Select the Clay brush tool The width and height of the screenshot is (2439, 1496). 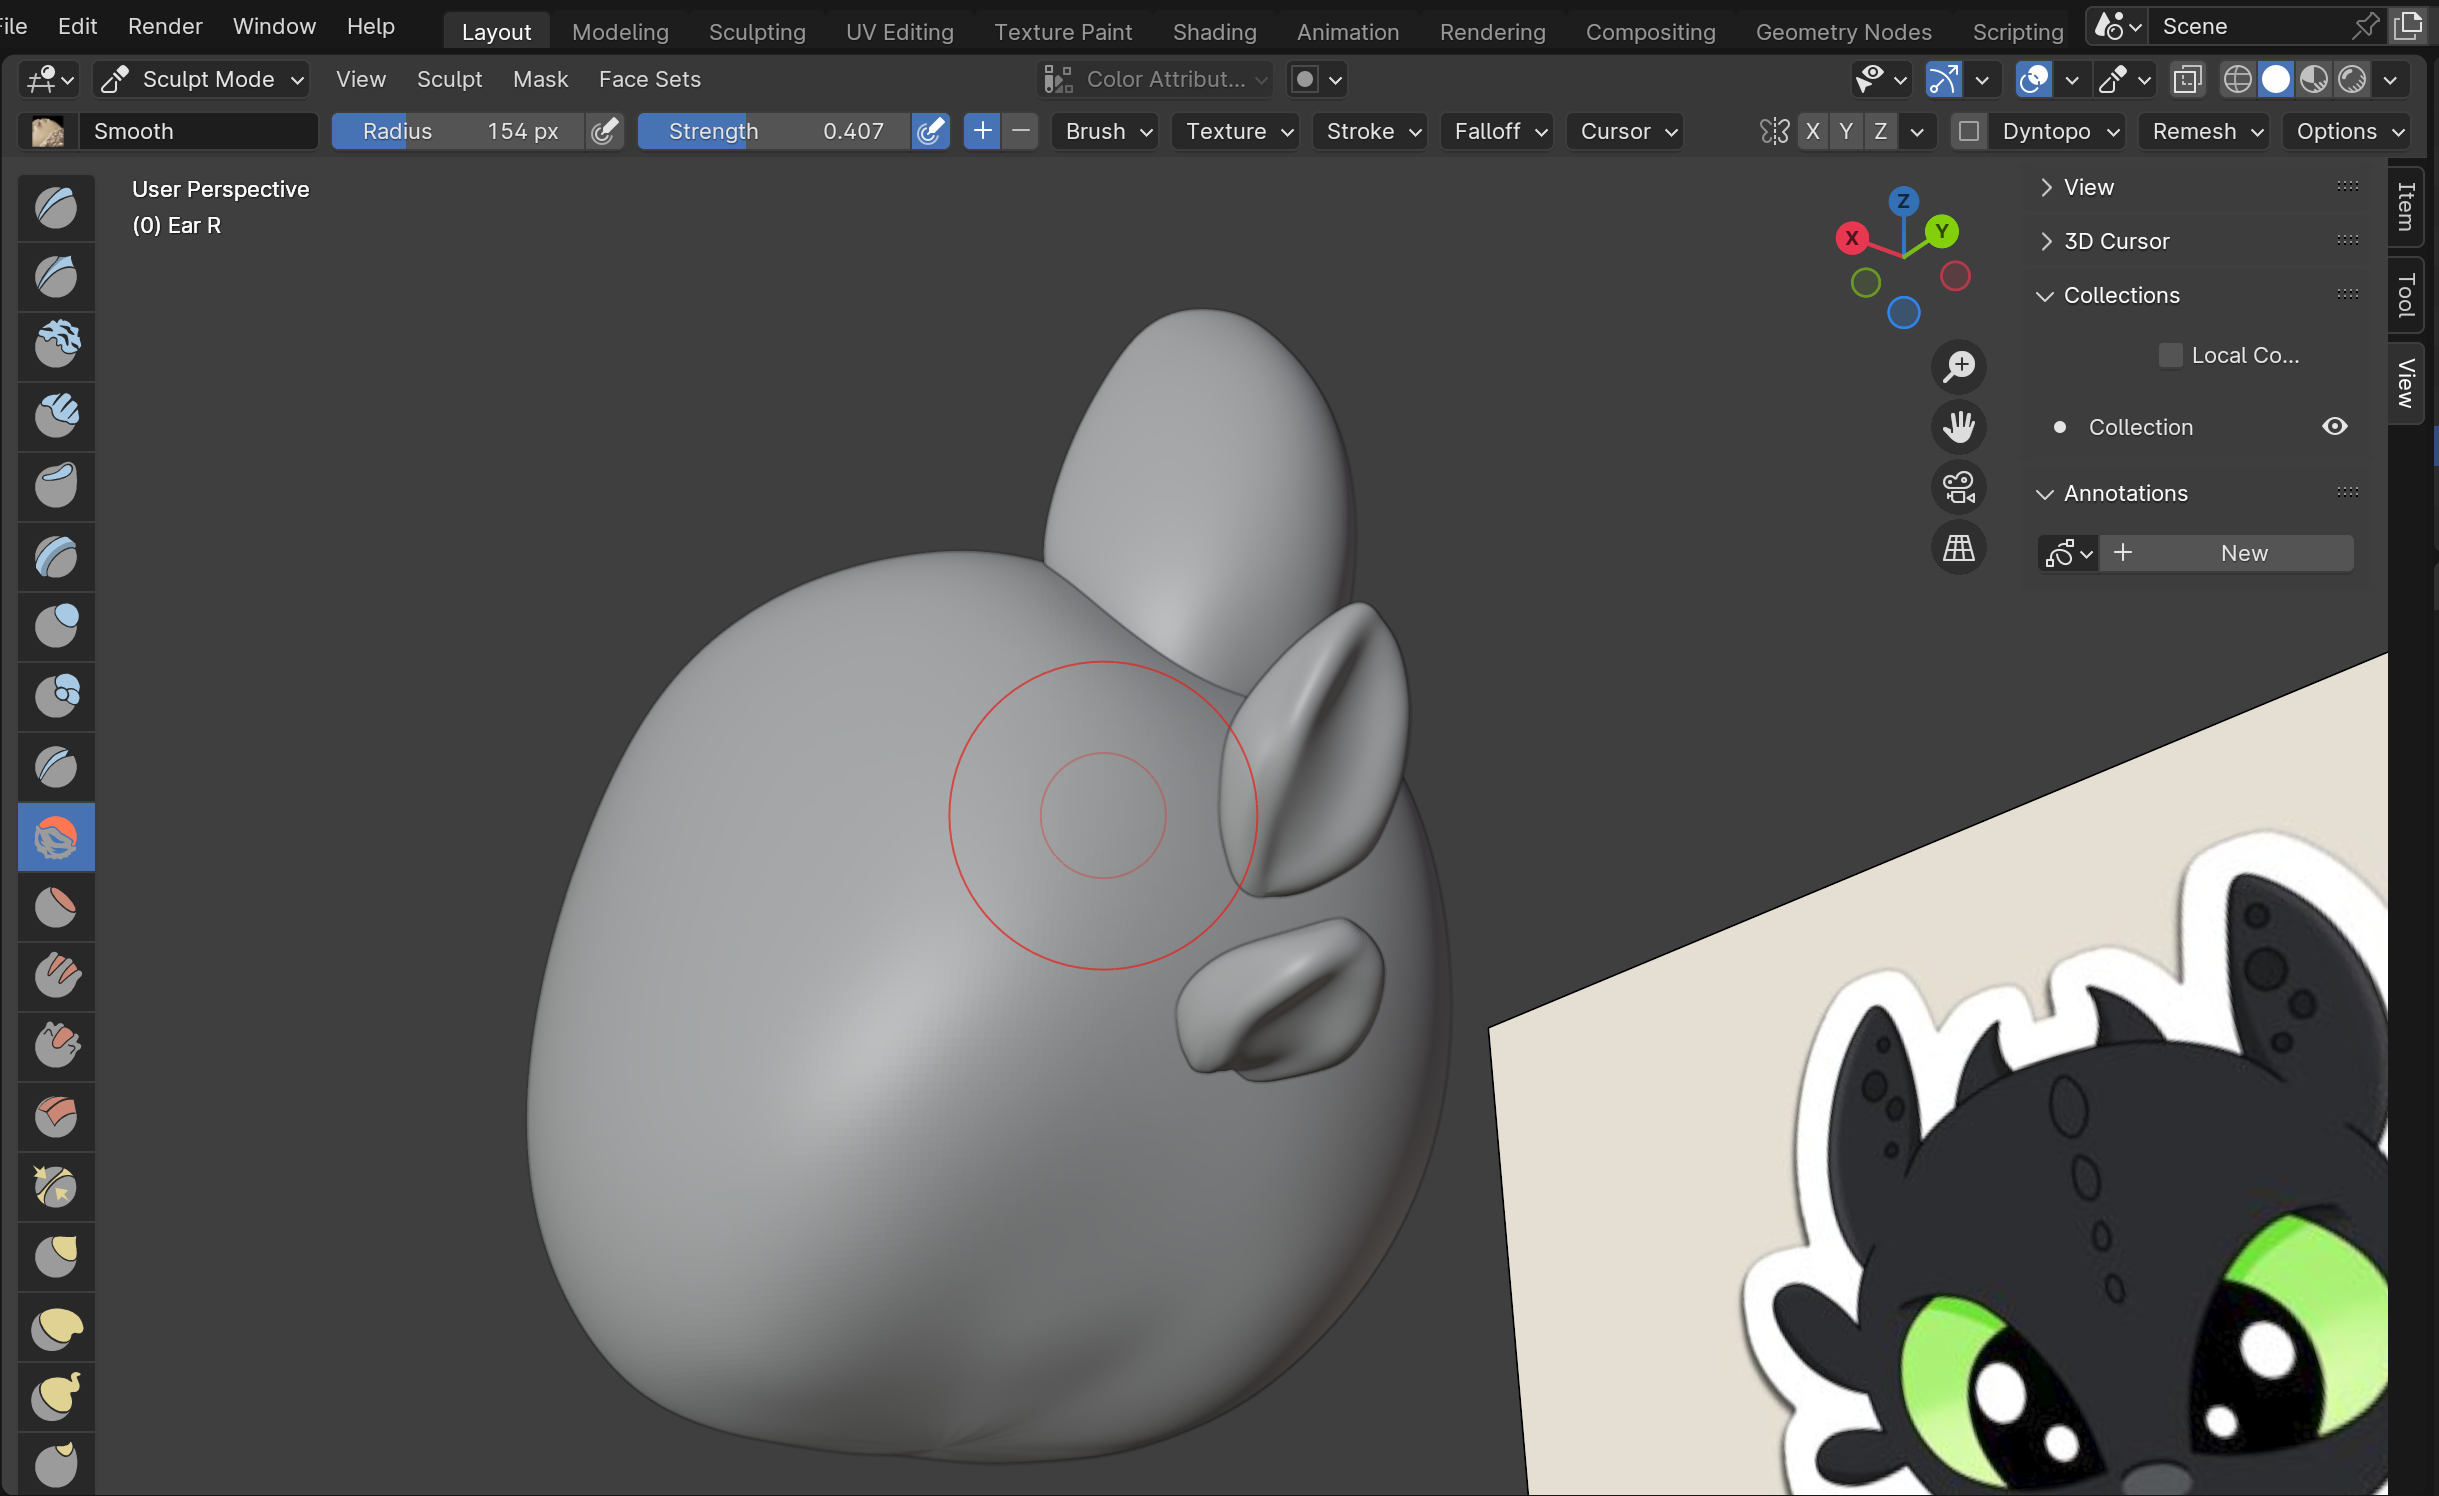(56, 347)
